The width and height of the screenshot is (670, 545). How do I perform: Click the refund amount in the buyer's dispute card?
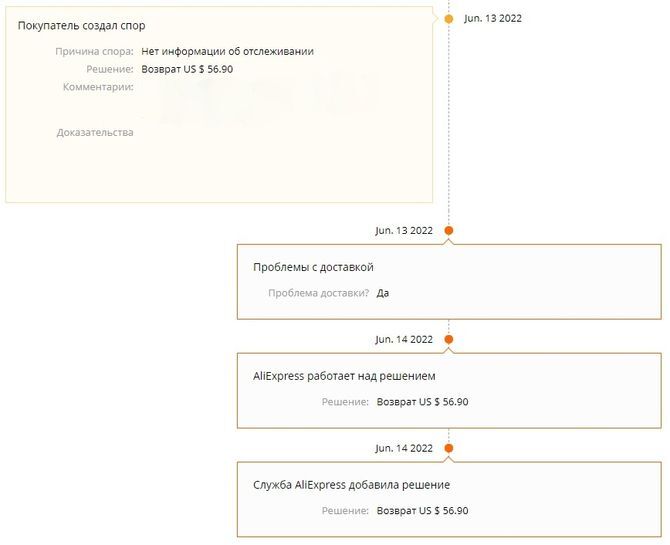188,69
